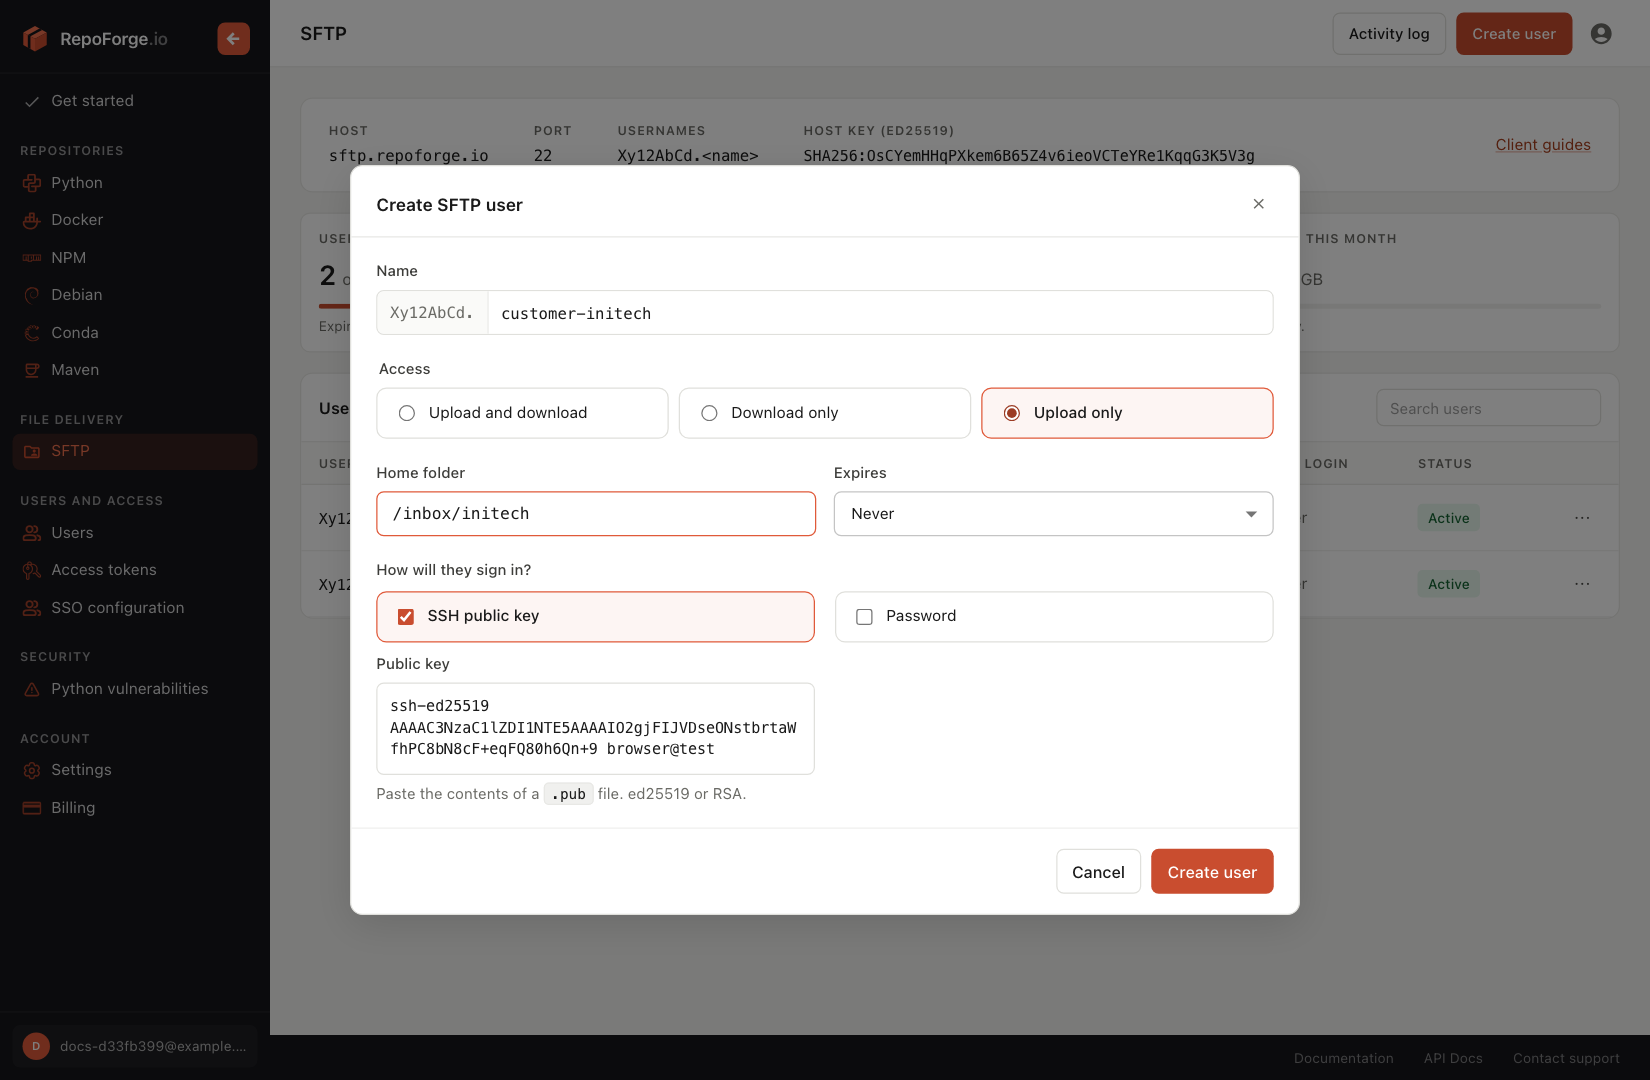
Task: Click the Xy12AbCd. name prefix
Action: [432, 313]
